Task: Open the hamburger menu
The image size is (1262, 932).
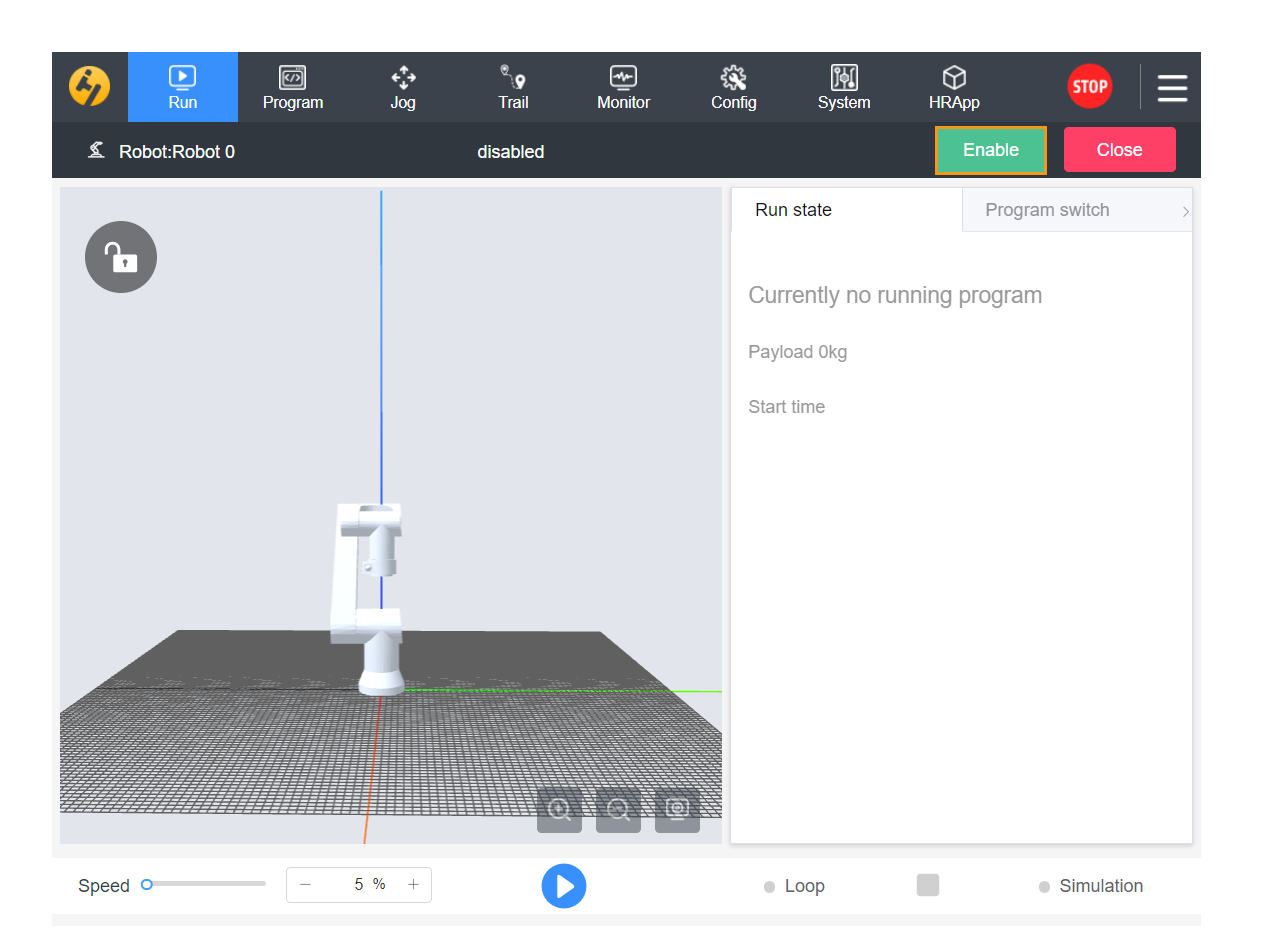Action: 1172,88
